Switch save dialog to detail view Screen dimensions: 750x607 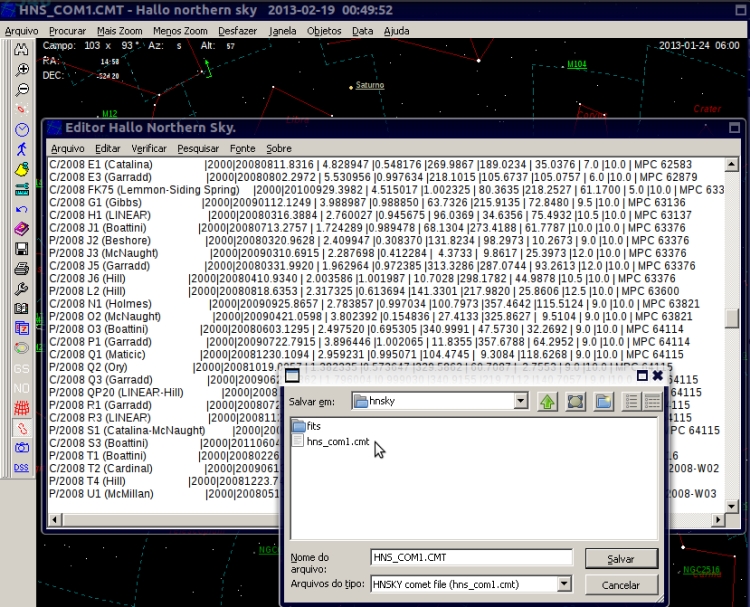pyautogui.click(x=652, y=401)
